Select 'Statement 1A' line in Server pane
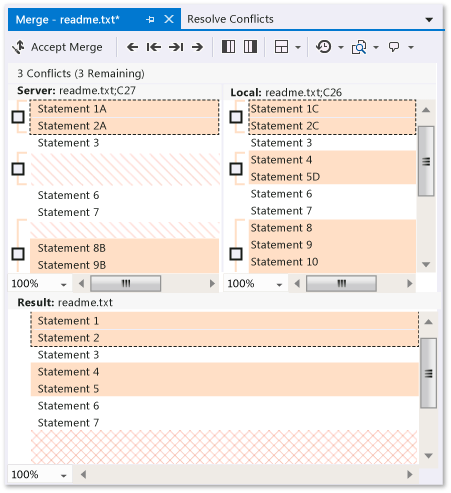Screen dimensions: 451x493 [125, 109]
